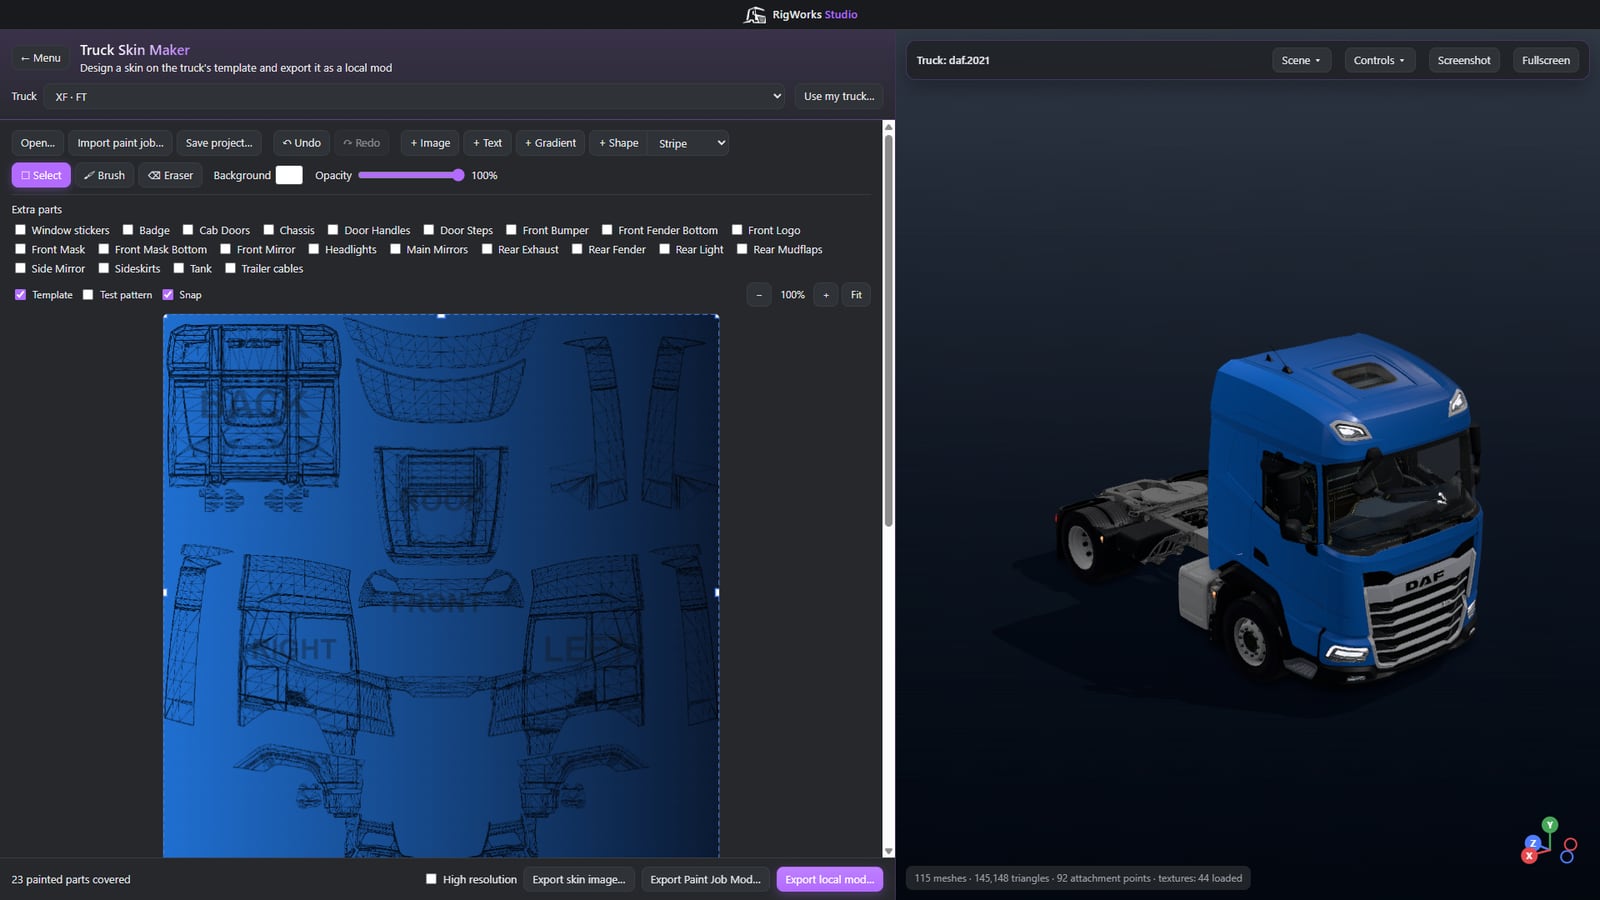Adjust the Opacity slider
This screenshot has height=900, width=1600.
[x=411, y=175]
